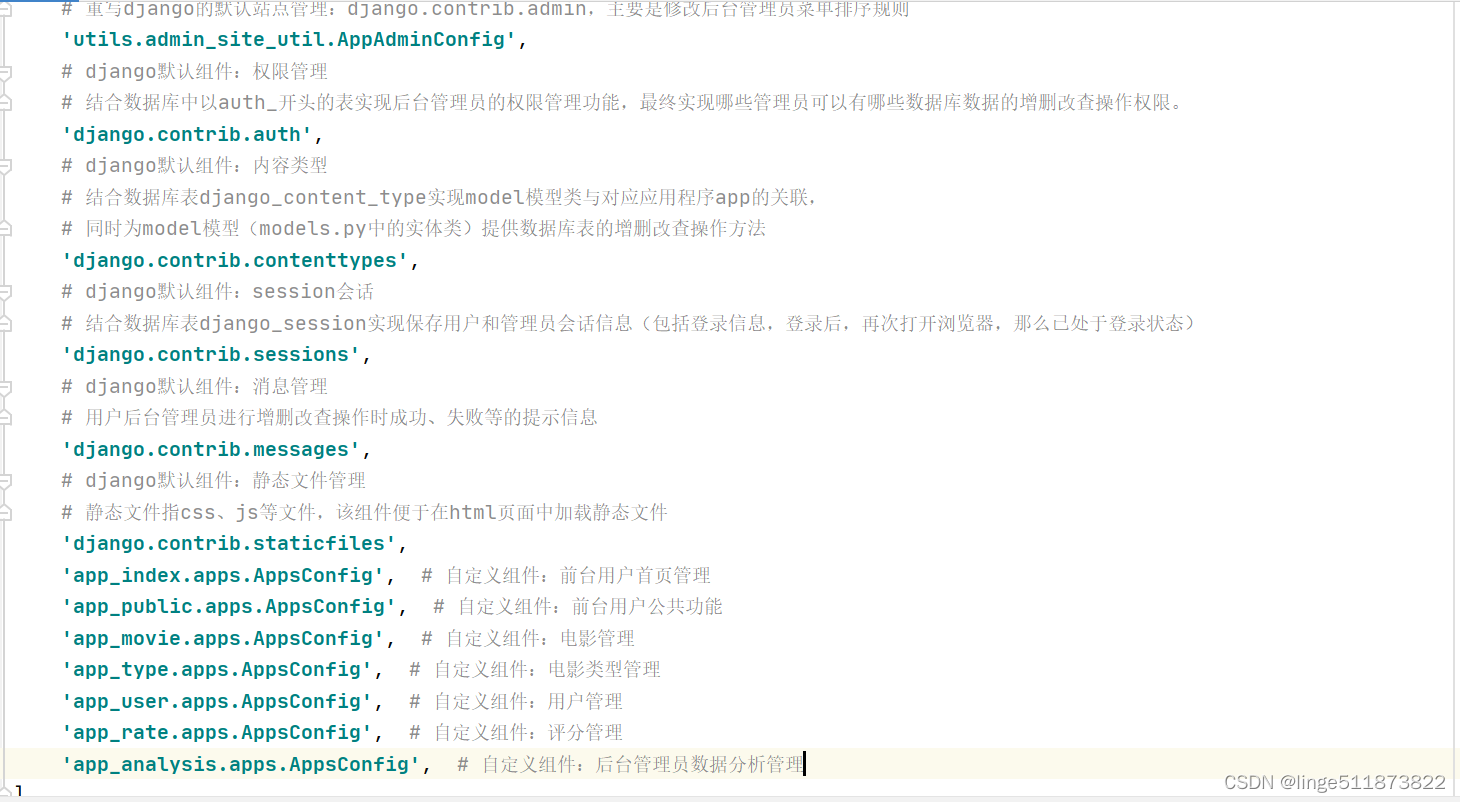
Task: Click fold end marker beside 'django_session实现保存' comment
Action: [5, 323]
